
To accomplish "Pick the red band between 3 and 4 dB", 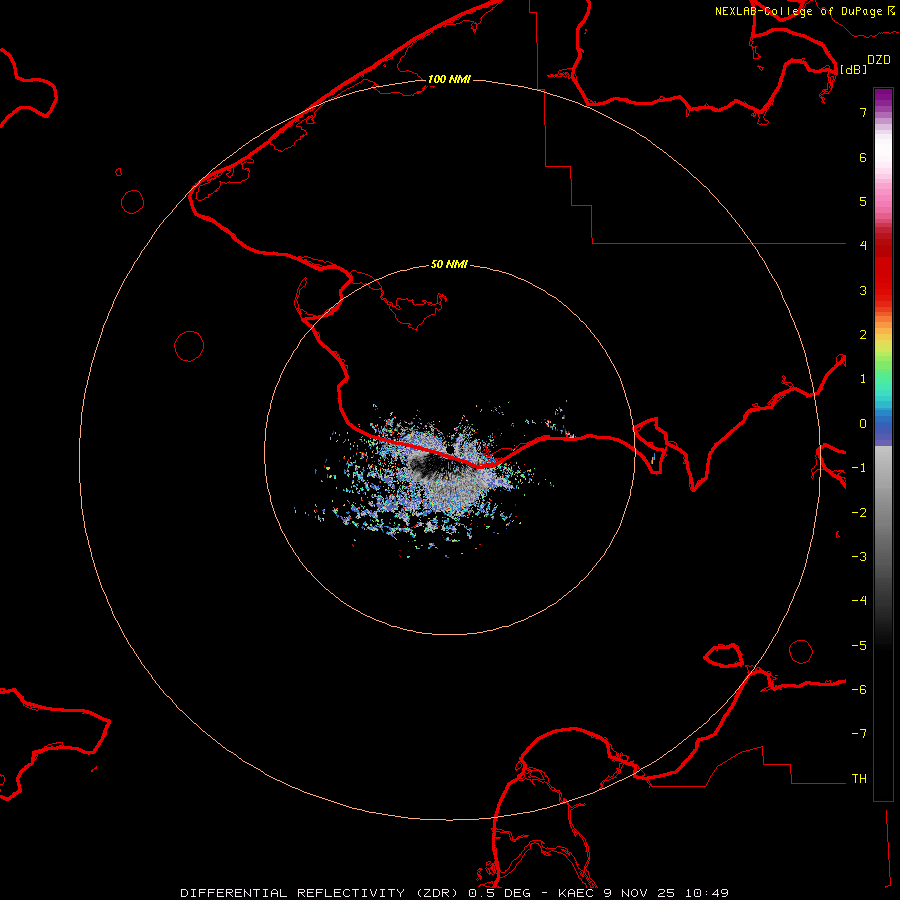I will 883,268.
